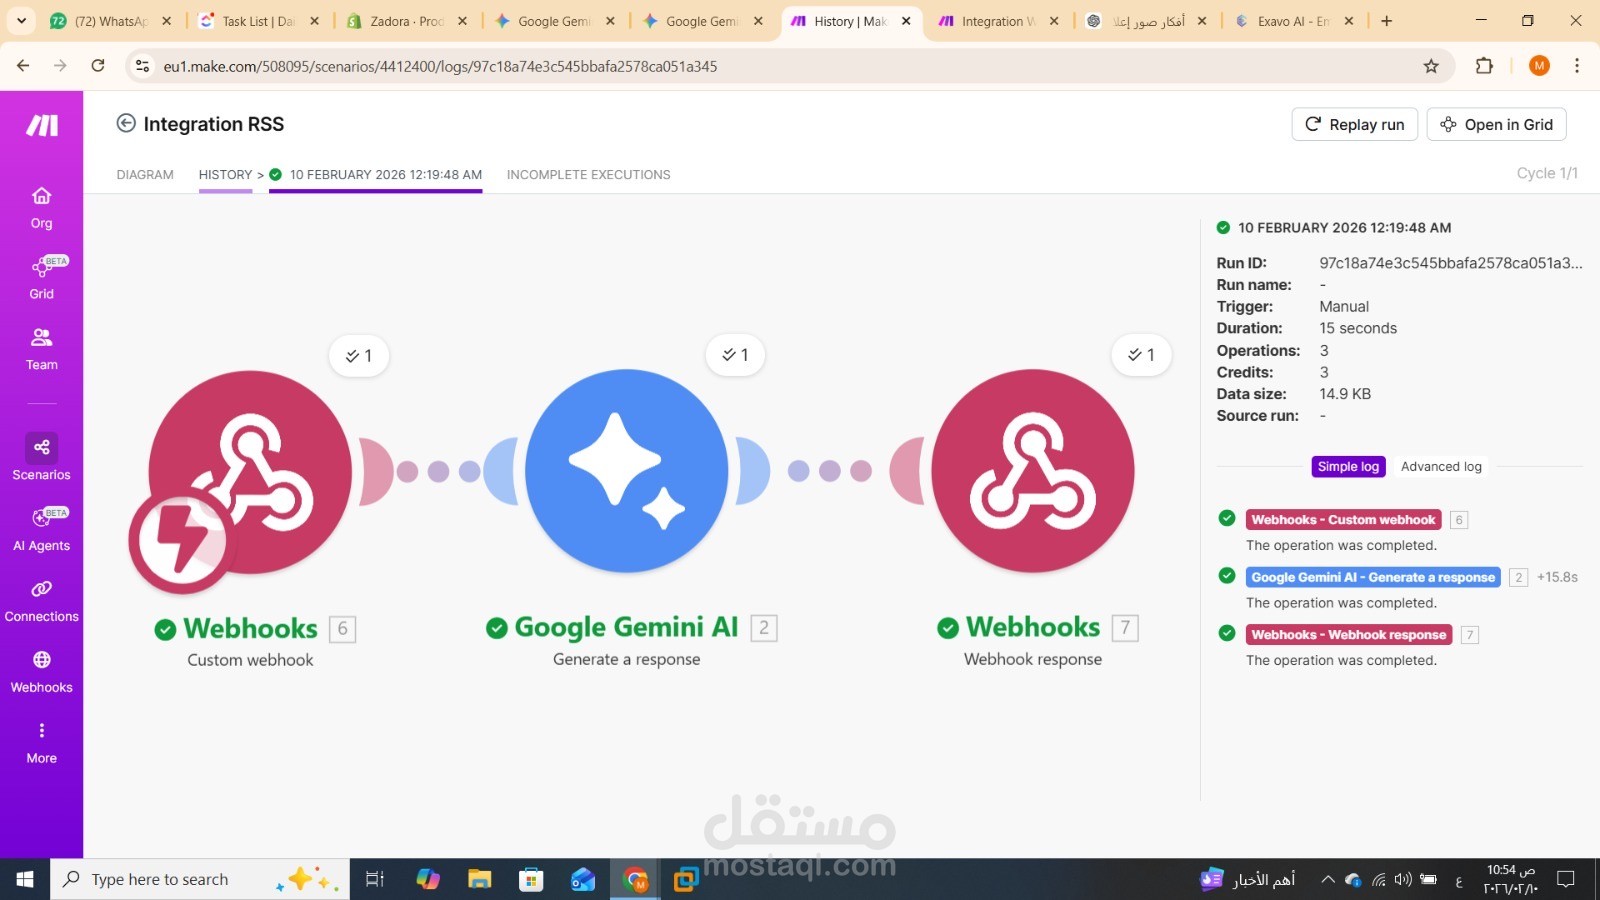Viewport: 1600px width, 900px height.
Task: Open the INCOMPLETE EXECUTIONS tab
Action: pos(588,174)
